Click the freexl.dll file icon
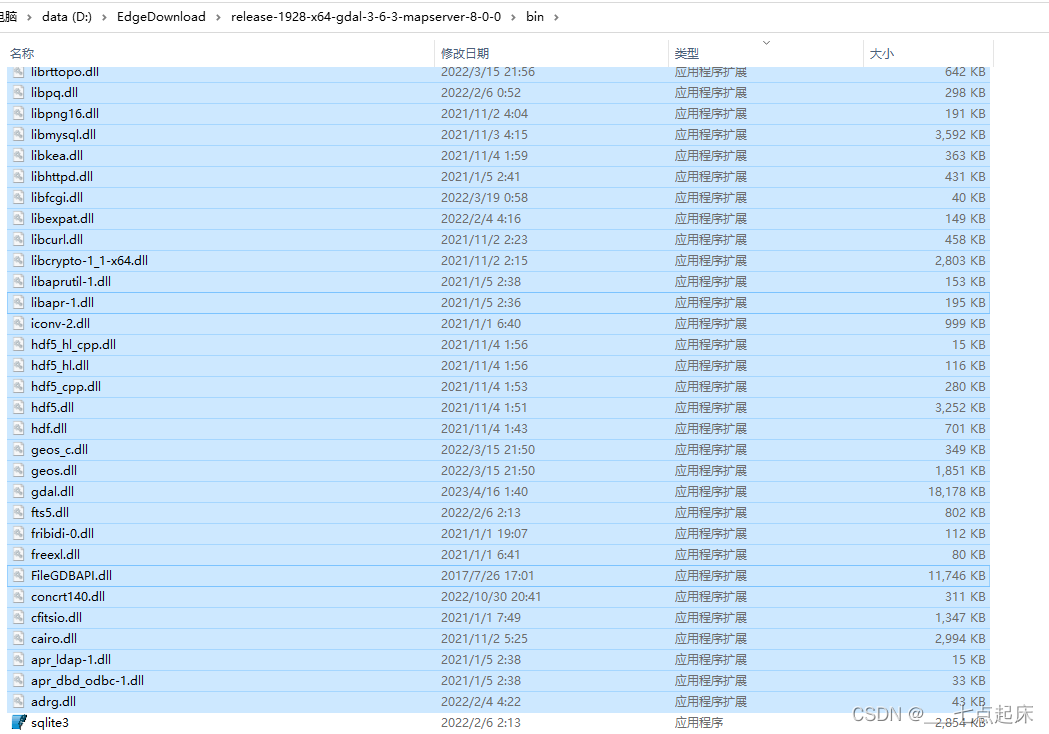The width and height of the screenshot is (1049, 734). coord(17,554)
